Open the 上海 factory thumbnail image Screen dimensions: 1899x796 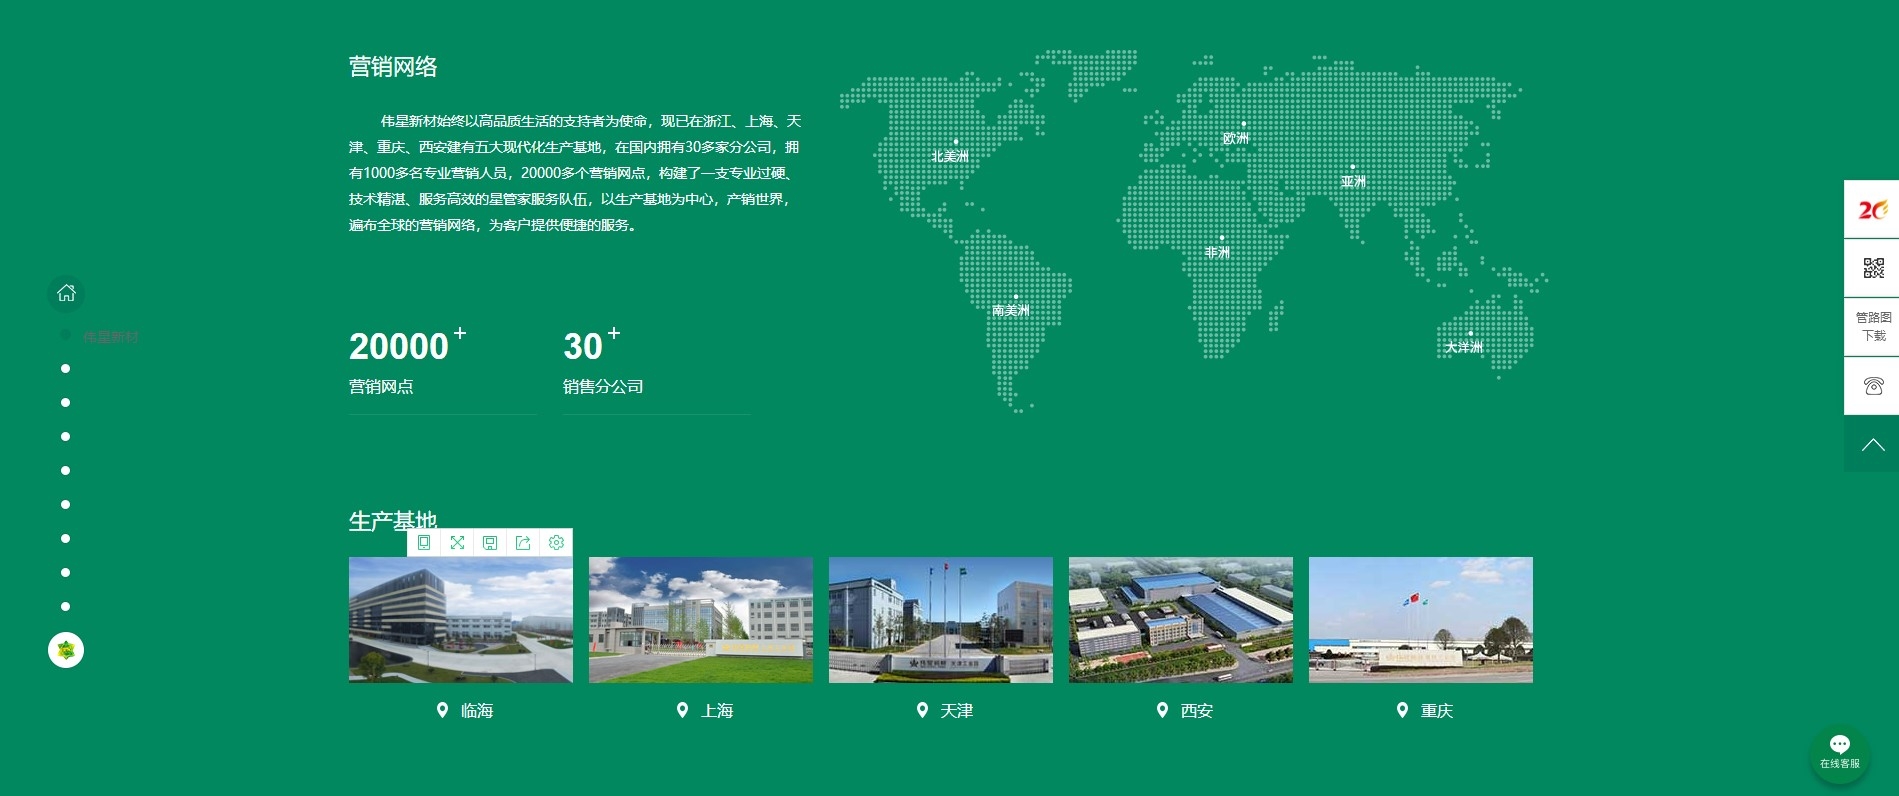[x=701, y=620]
